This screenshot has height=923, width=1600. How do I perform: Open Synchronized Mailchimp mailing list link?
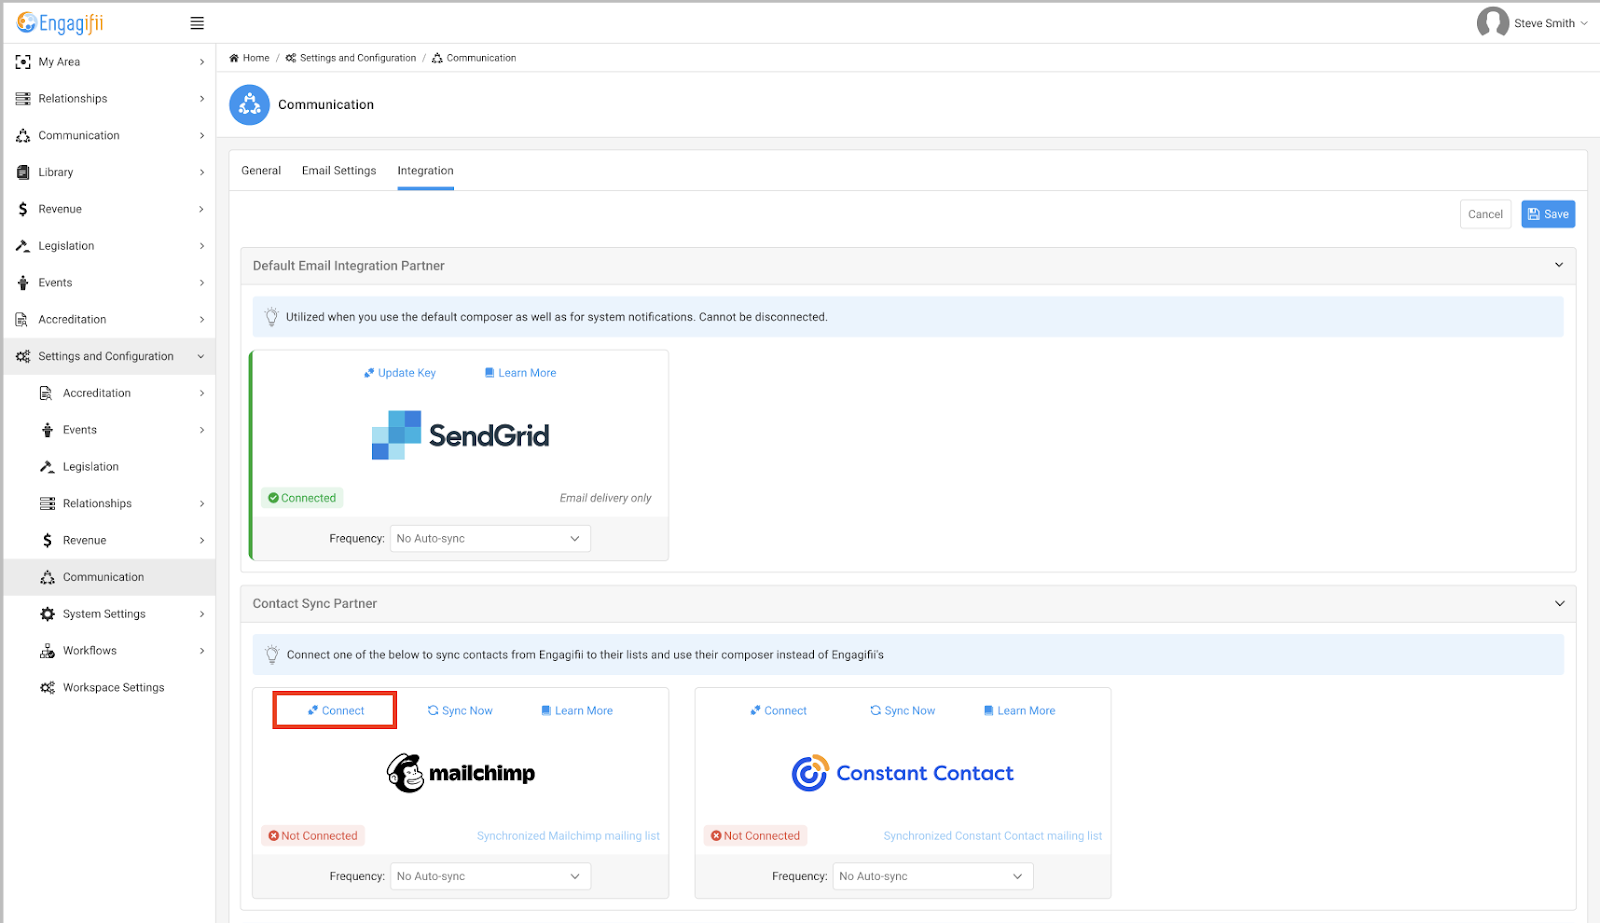click(x=568, y=836)
